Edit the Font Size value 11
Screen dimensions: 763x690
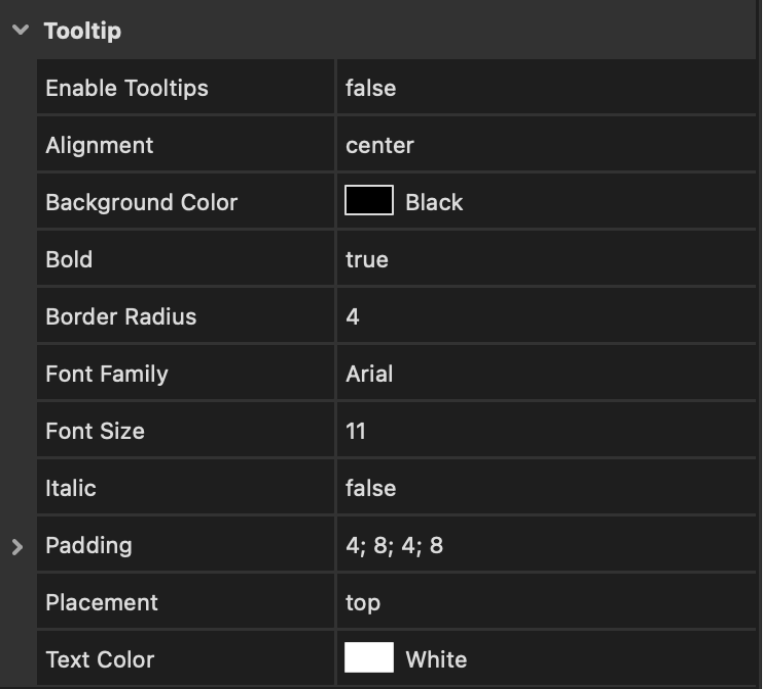(x=356, y=431)
